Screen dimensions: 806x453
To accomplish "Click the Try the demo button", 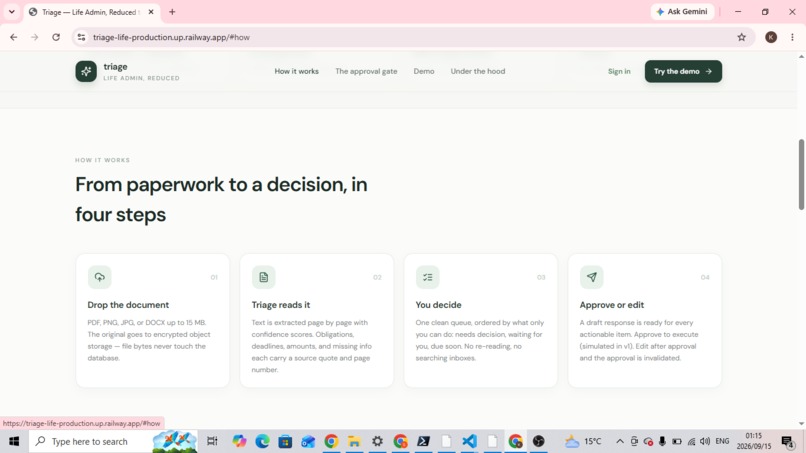I will click(683, 71).
